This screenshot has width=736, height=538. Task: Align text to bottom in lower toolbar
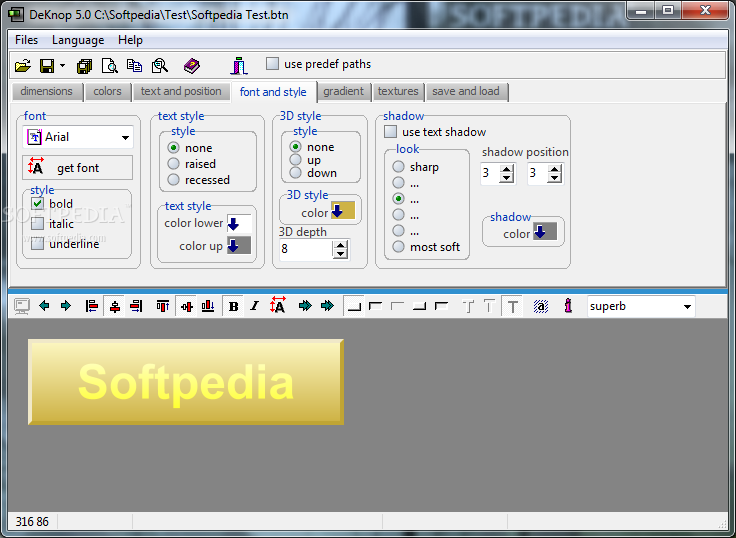[208, 307]
